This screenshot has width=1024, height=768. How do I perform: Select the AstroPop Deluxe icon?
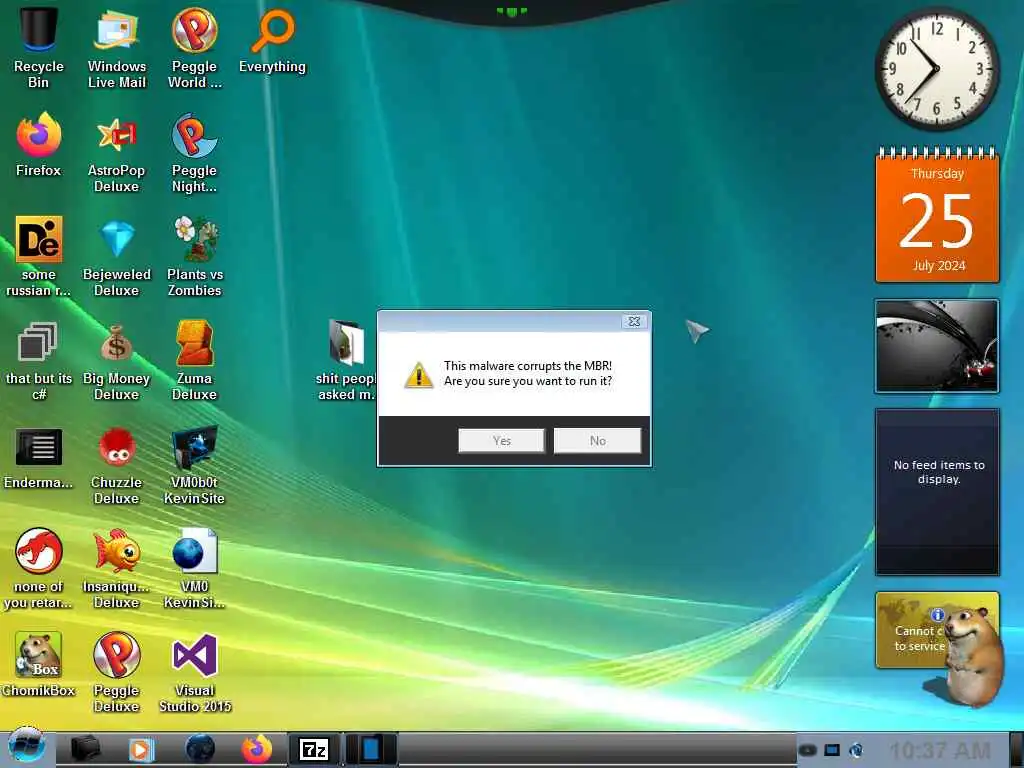(116, 153)
